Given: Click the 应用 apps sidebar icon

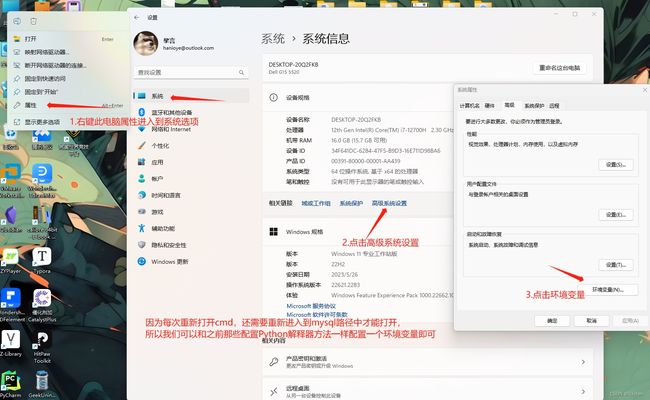Looking at the screenshot, I should pos(142,162).
